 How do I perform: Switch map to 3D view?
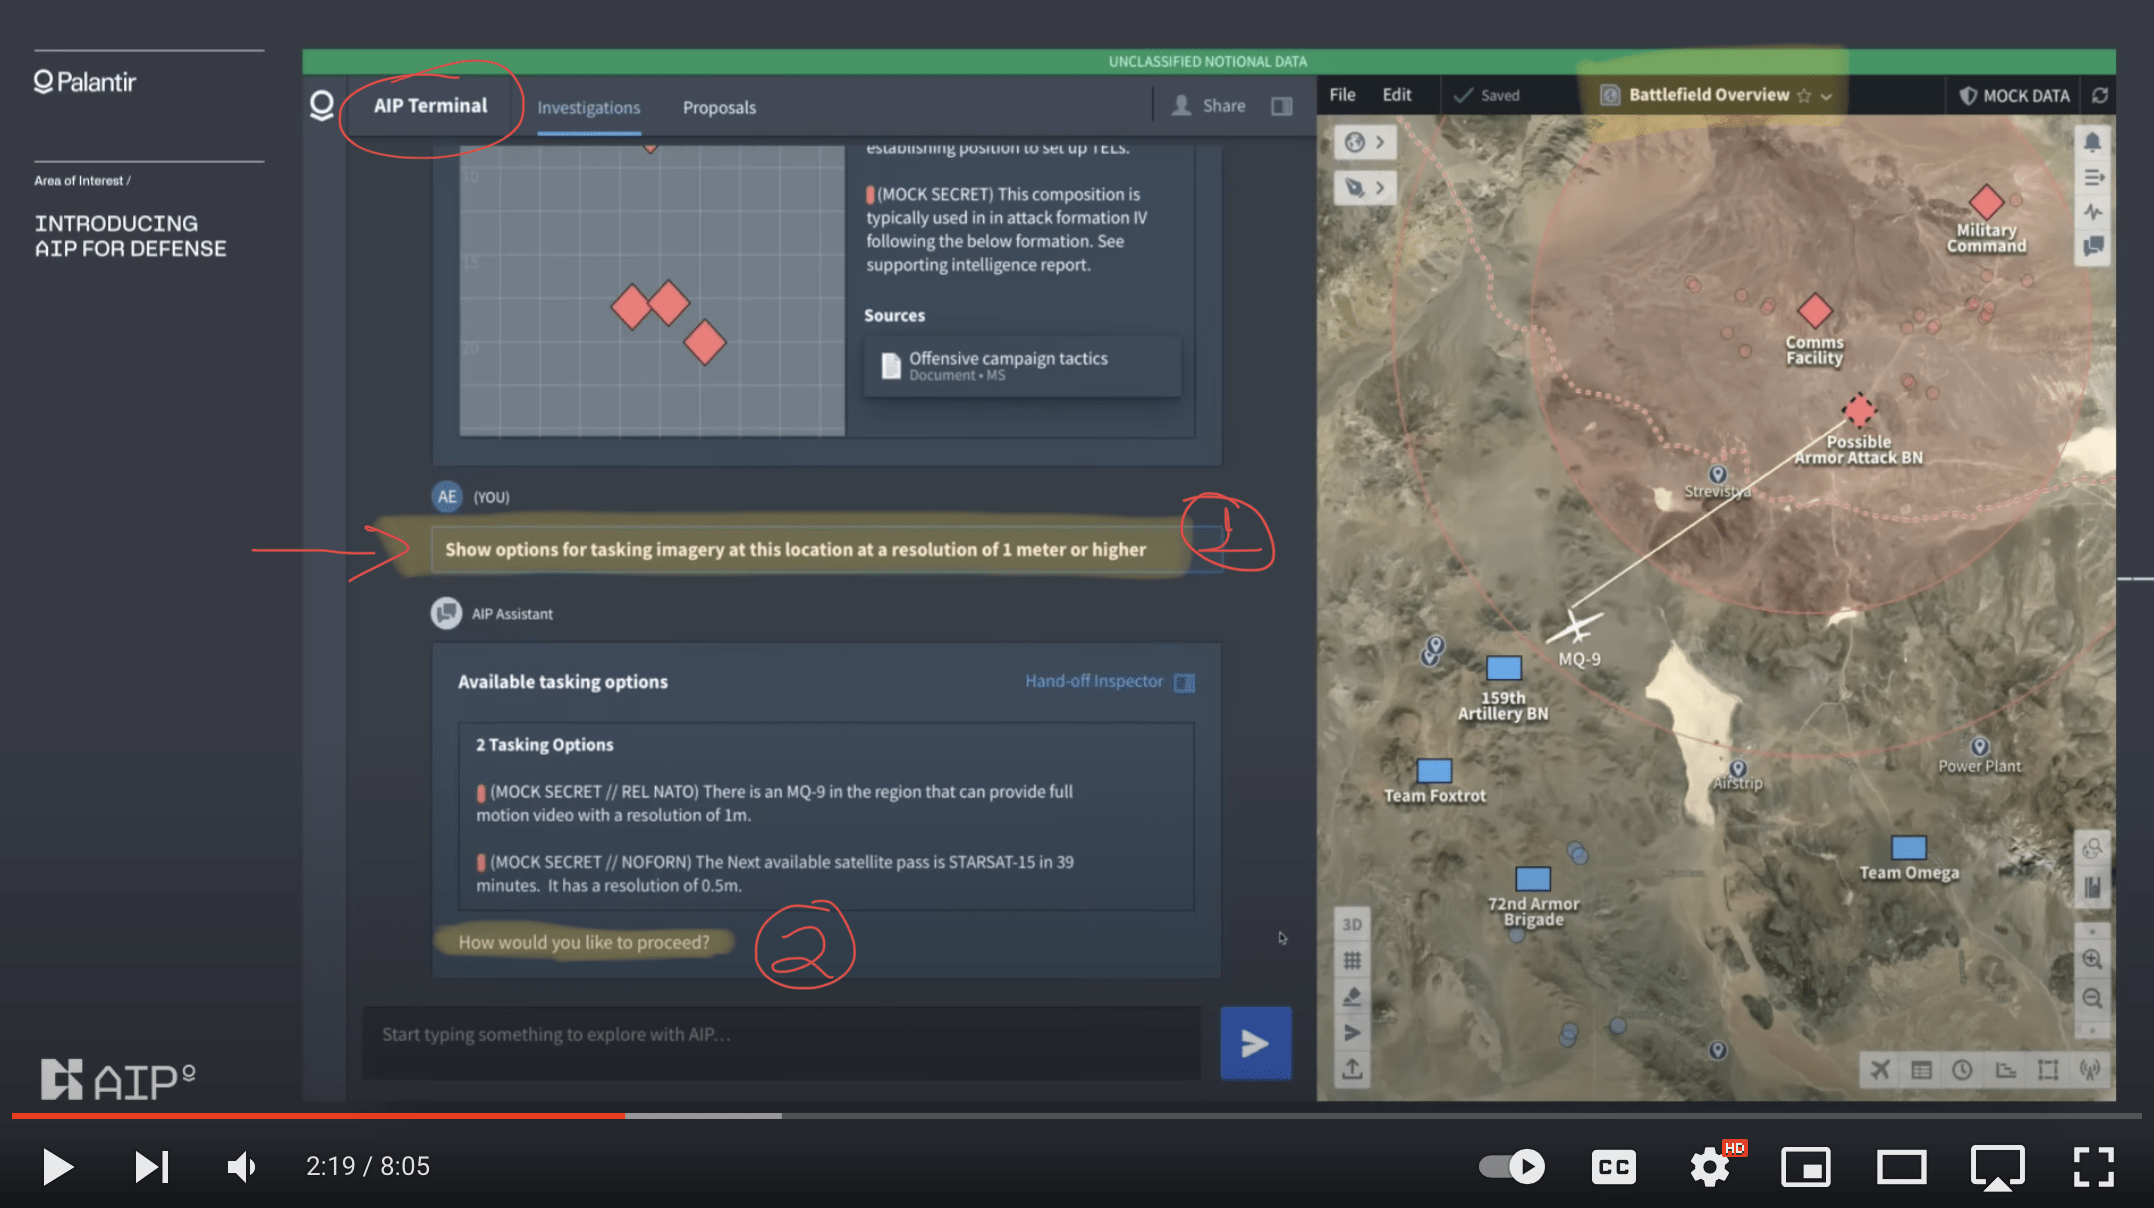[x=1352, y=924]
